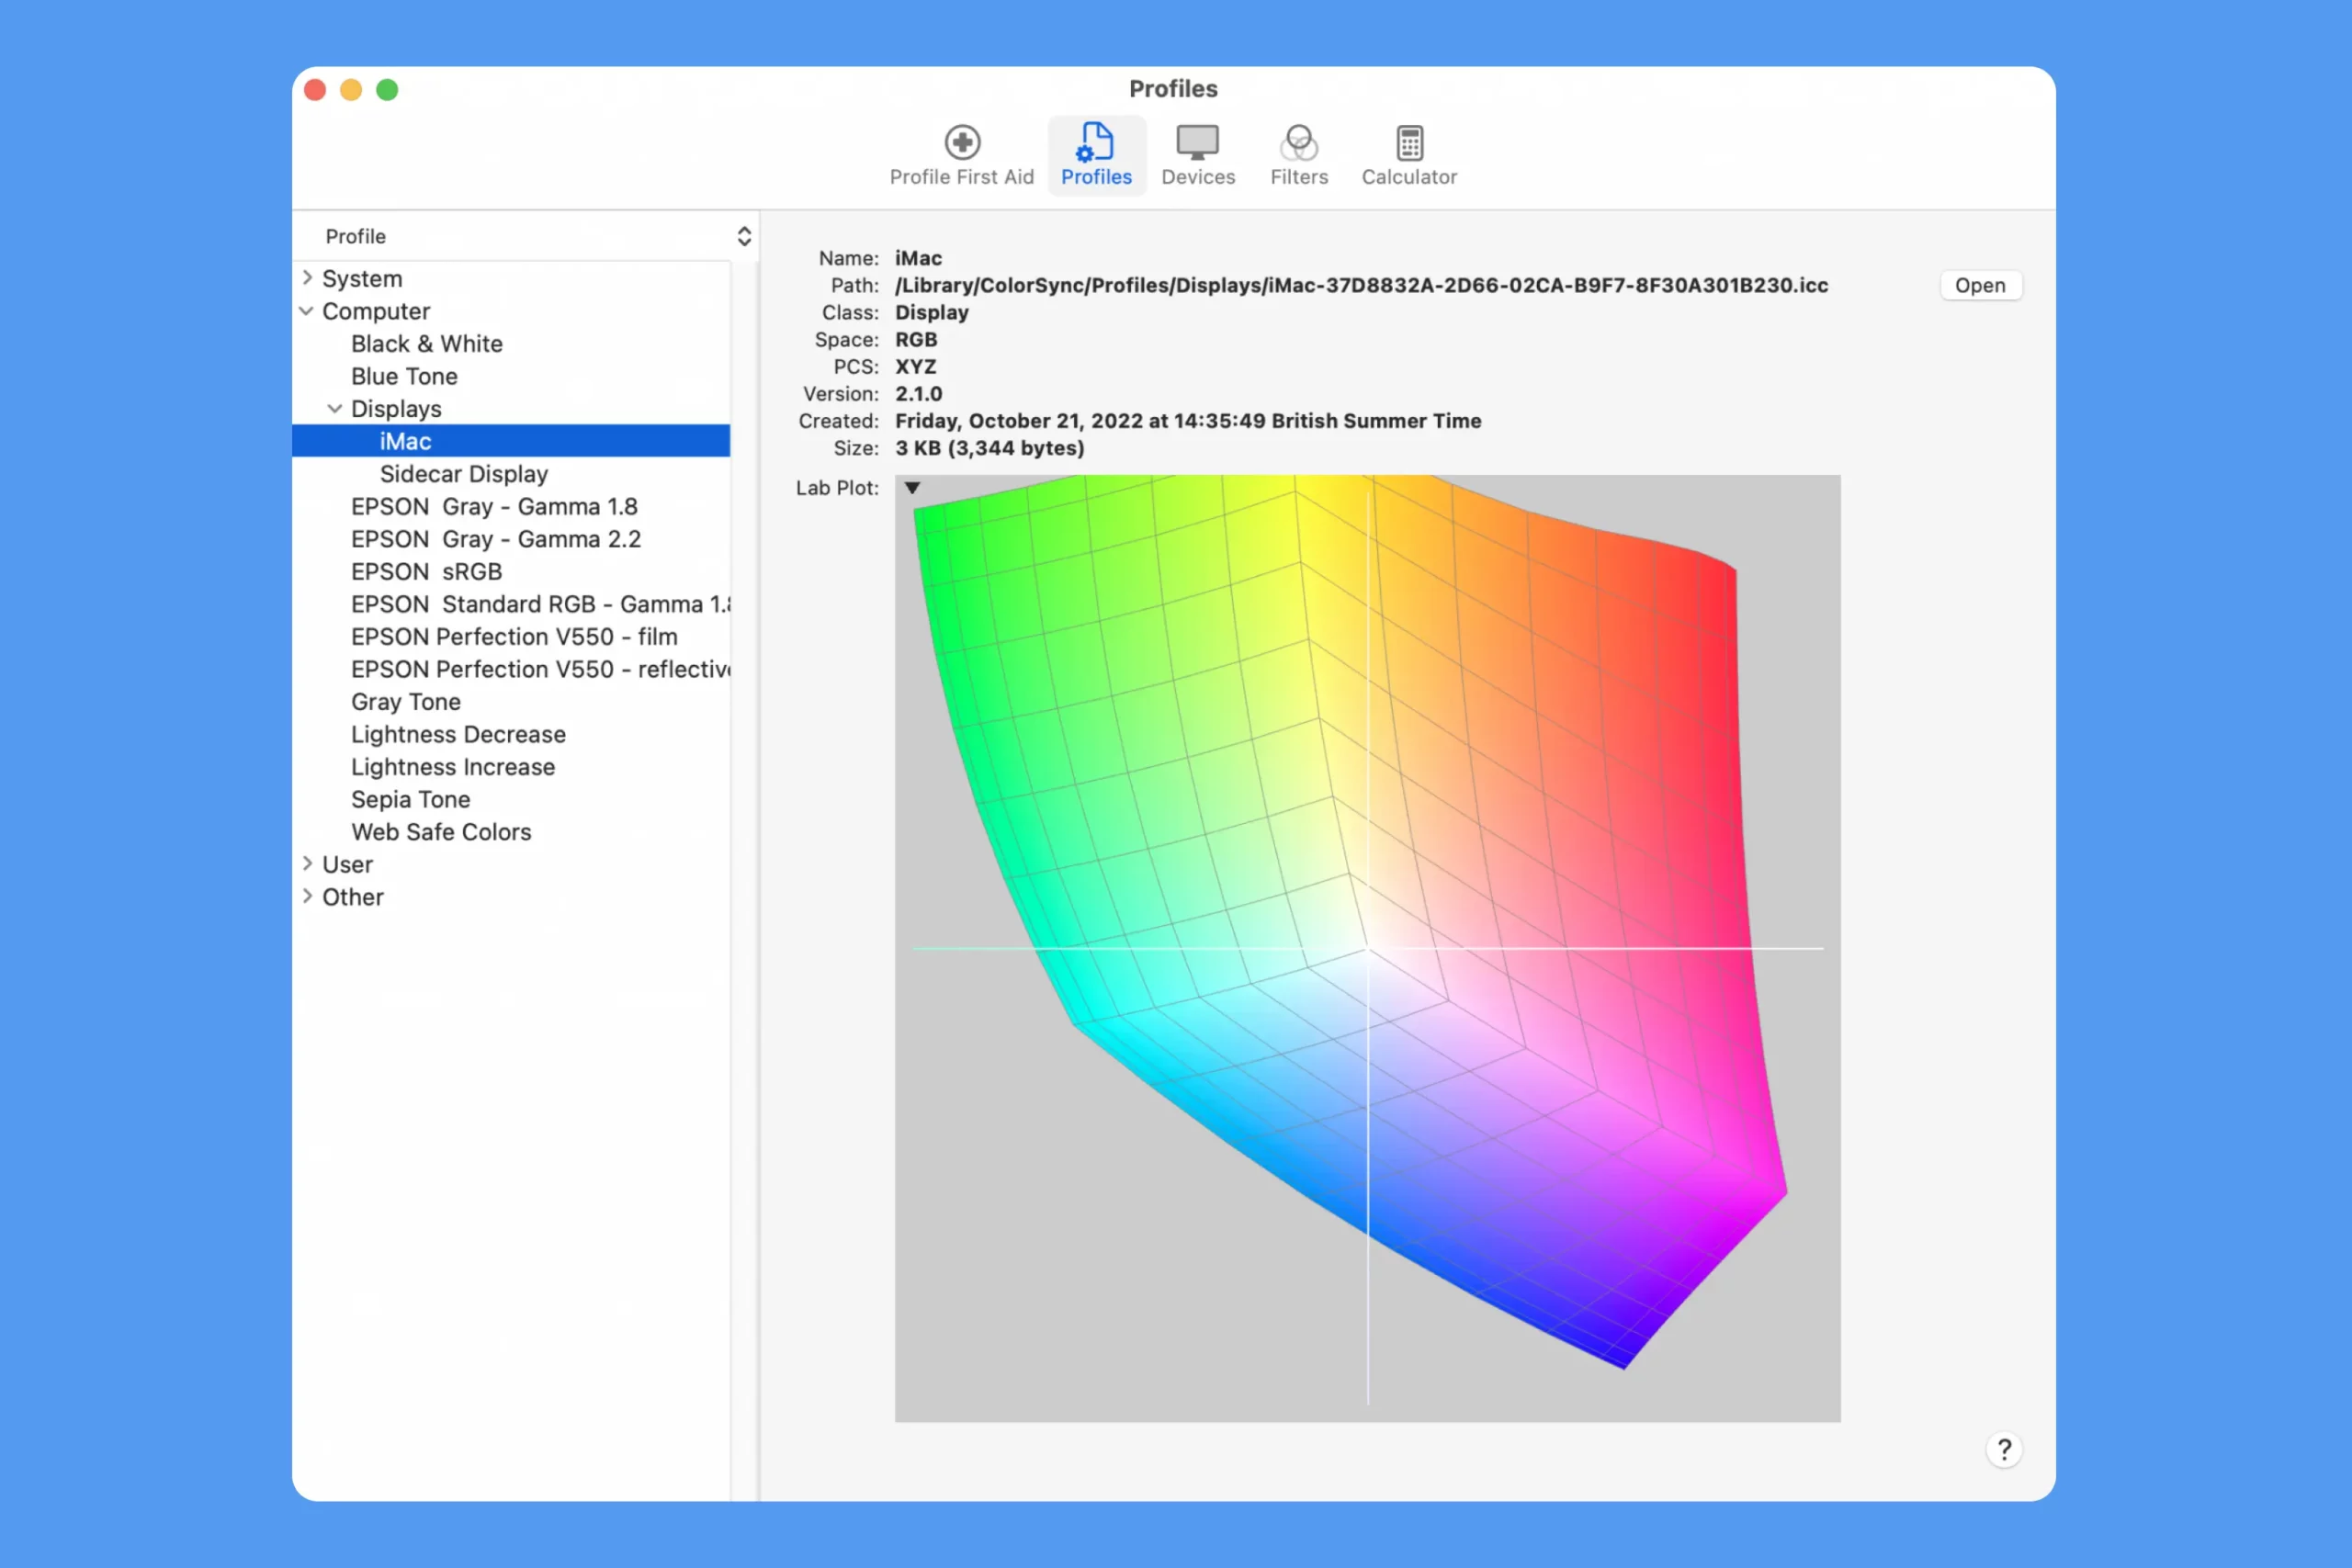Collapse the Displays folder
Viewport: 2352px width, 1568px height.
(x=335, y=409)
